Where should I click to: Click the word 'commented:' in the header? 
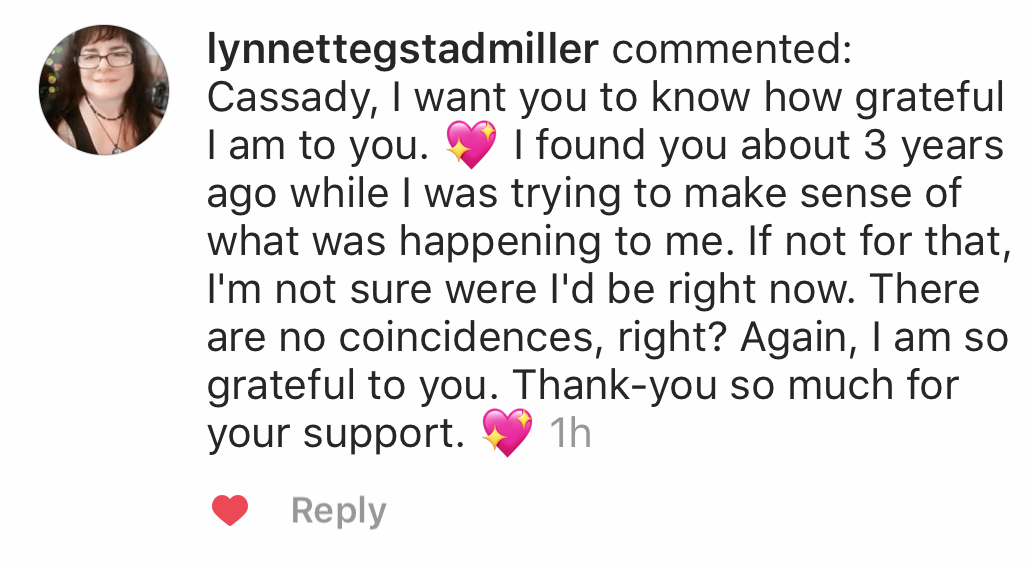[732, 49]
